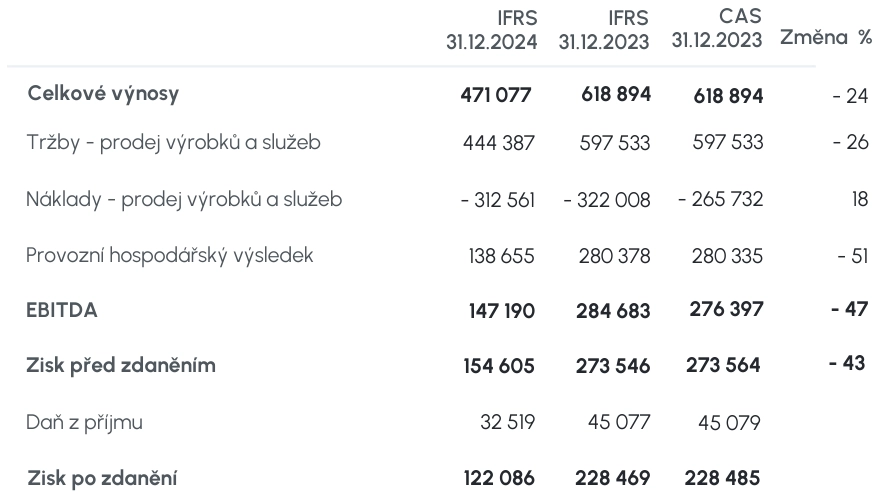Click the 444 387 sales value
This screenshot has width=880, height=494.
pos(498,143)
